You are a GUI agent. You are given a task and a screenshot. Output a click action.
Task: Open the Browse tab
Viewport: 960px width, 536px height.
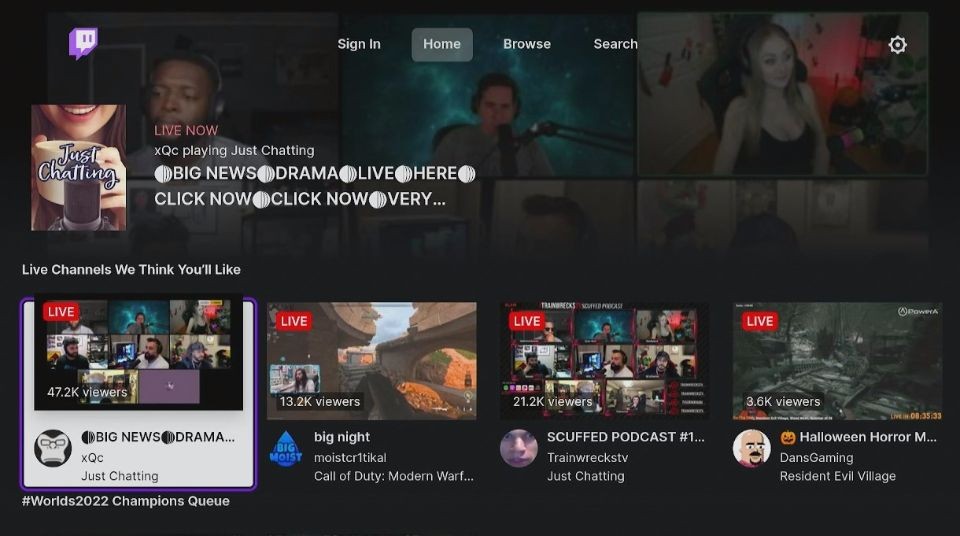pyautogui.click(x=527, y=44)
